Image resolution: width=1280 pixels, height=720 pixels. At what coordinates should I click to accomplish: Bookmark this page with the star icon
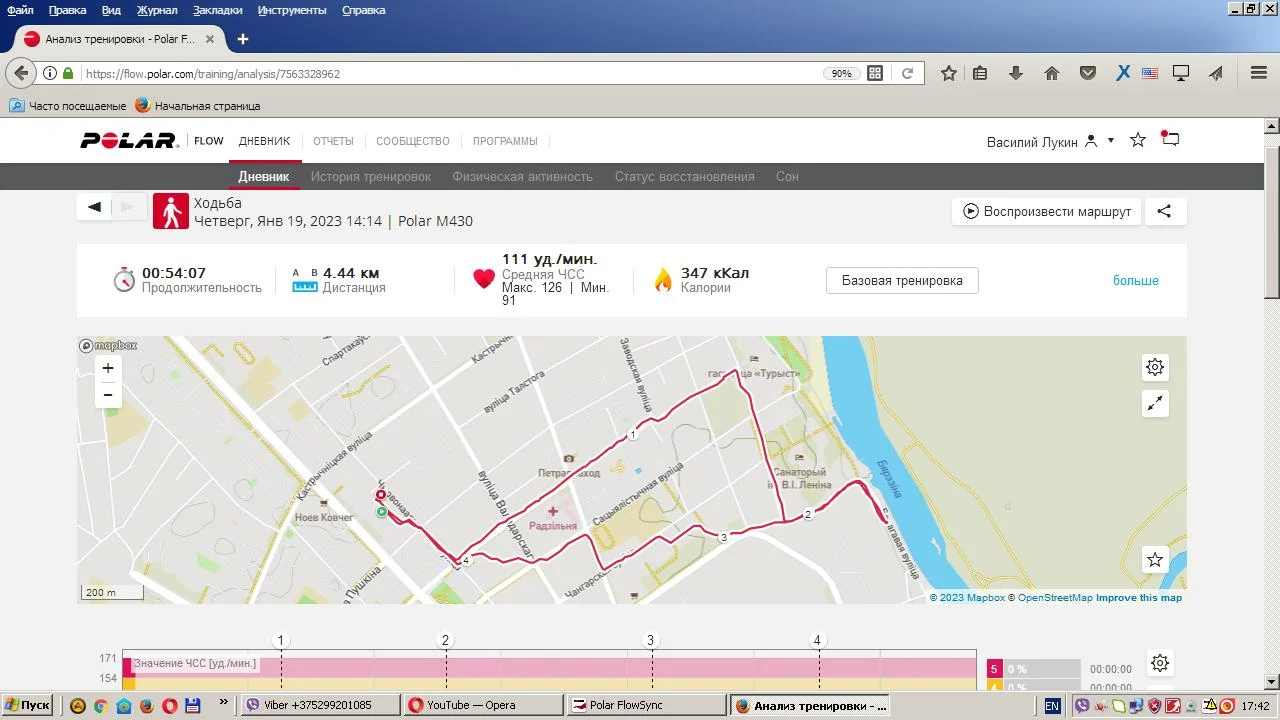[x=949, y=73]
